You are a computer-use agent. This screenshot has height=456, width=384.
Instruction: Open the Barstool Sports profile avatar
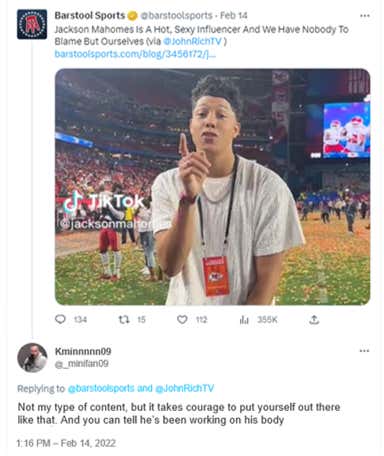(32, 24)
